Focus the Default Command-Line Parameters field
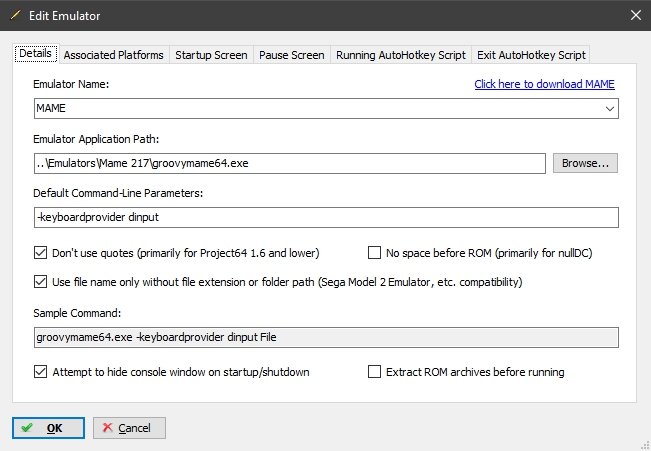This screenshot has height=451, width=651. (x=326, y=217)
